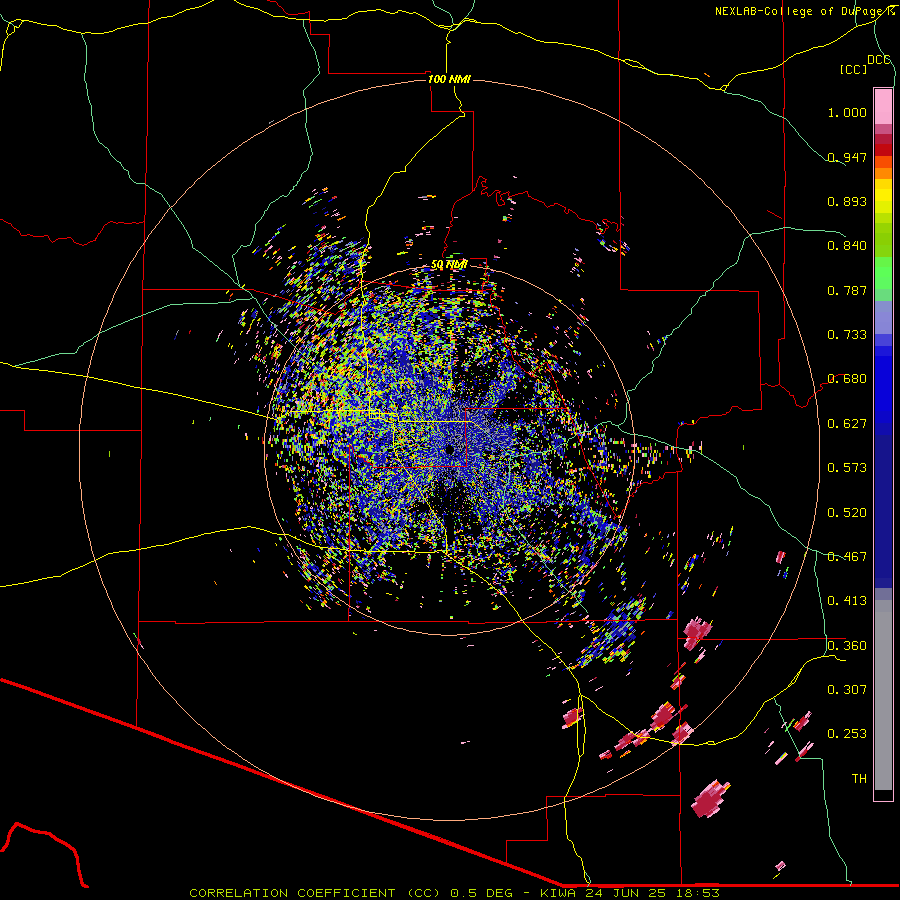Click the 0.840 scale value
This screenshot has width=900, height=900.
847,246
